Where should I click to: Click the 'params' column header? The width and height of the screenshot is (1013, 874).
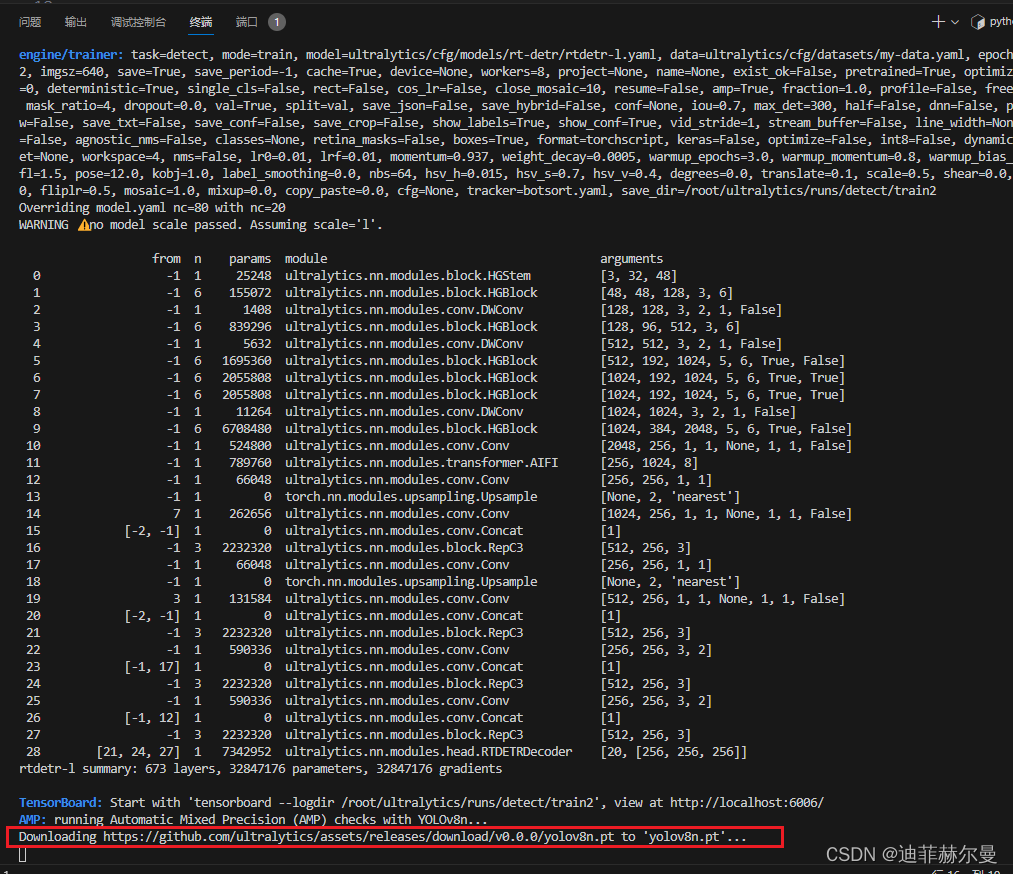click(250, 258)
